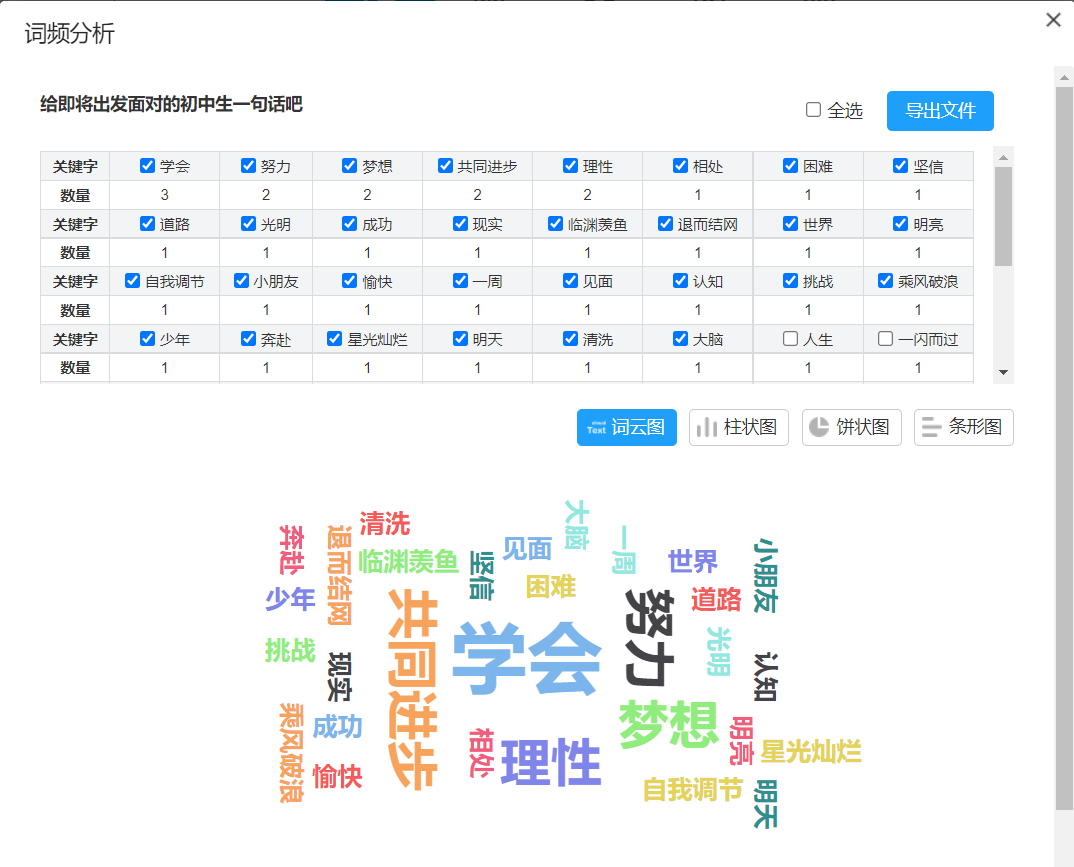The height and width of the screenshot is (867, 1074).
Task: Click the word 梦想 in the word cloud
Action: point(668,723)
